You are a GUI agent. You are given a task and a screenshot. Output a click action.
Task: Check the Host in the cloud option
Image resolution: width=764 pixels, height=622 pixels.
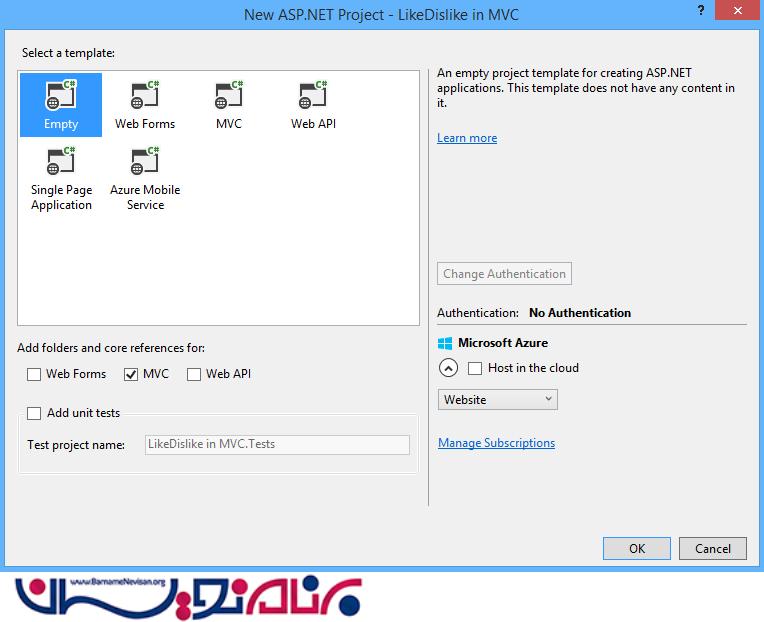475,368
